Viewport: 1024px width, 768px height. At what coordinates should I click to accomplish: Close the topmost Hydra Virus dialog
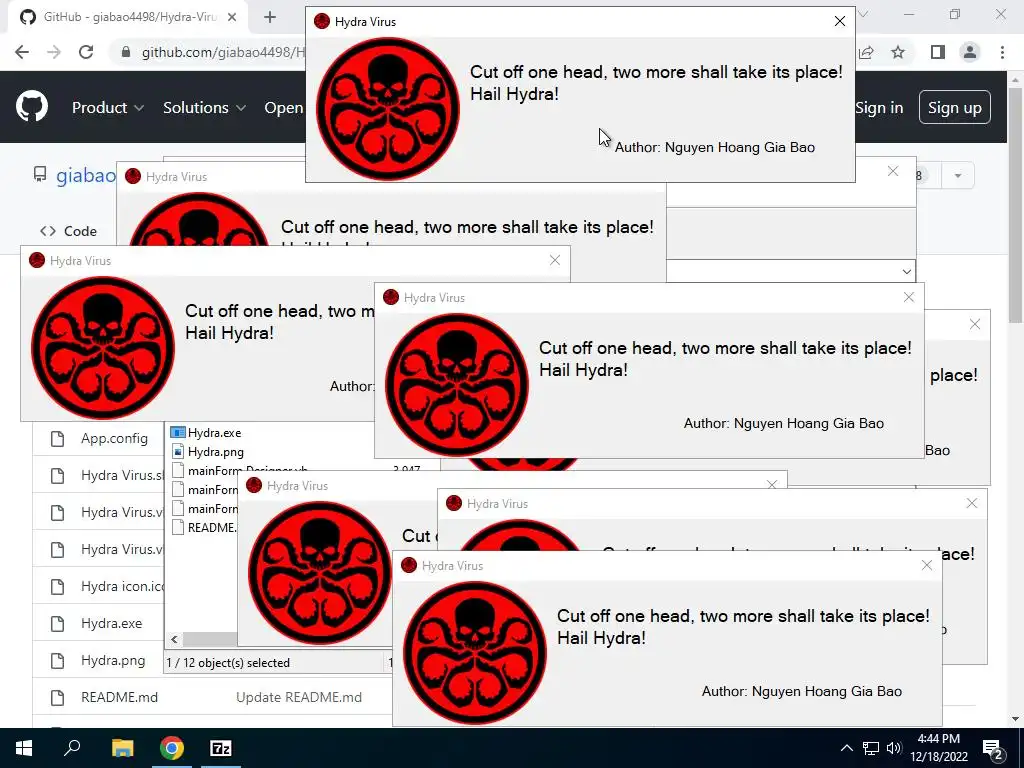pos(840,22)
